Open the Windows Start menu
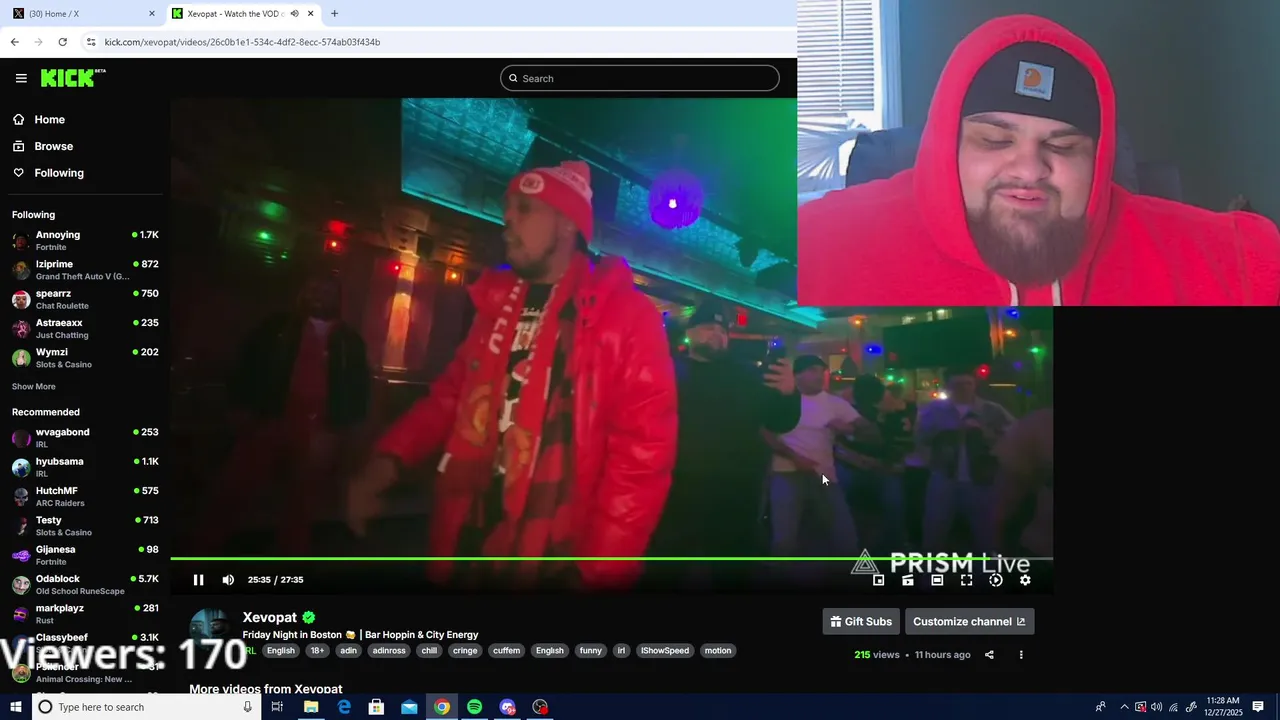Image resolution: width=1280 pixels, height=720 pixels. coord(15,707)
